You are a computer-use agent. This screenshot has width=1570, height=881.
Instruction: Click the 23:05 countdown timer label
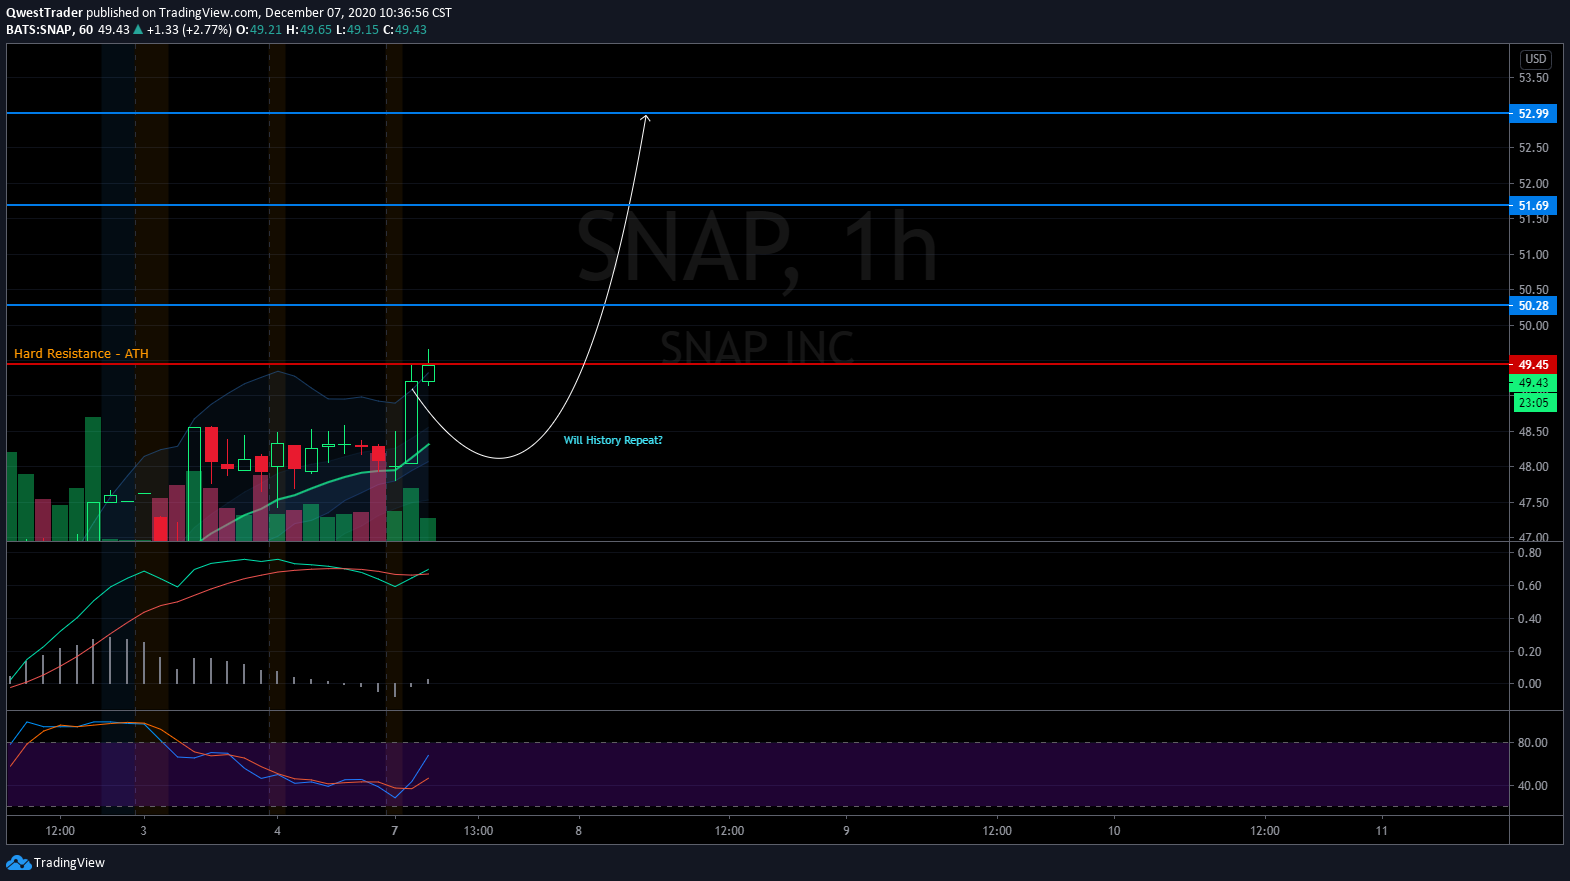1533,403
